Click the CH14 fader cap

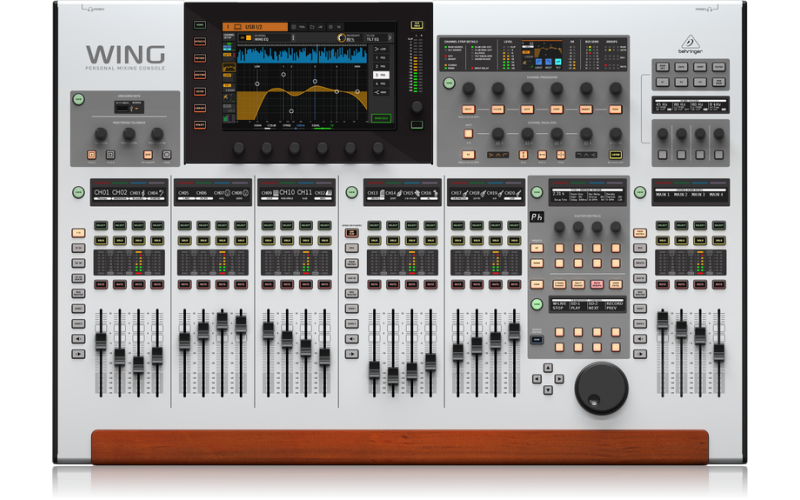[393, 376]
